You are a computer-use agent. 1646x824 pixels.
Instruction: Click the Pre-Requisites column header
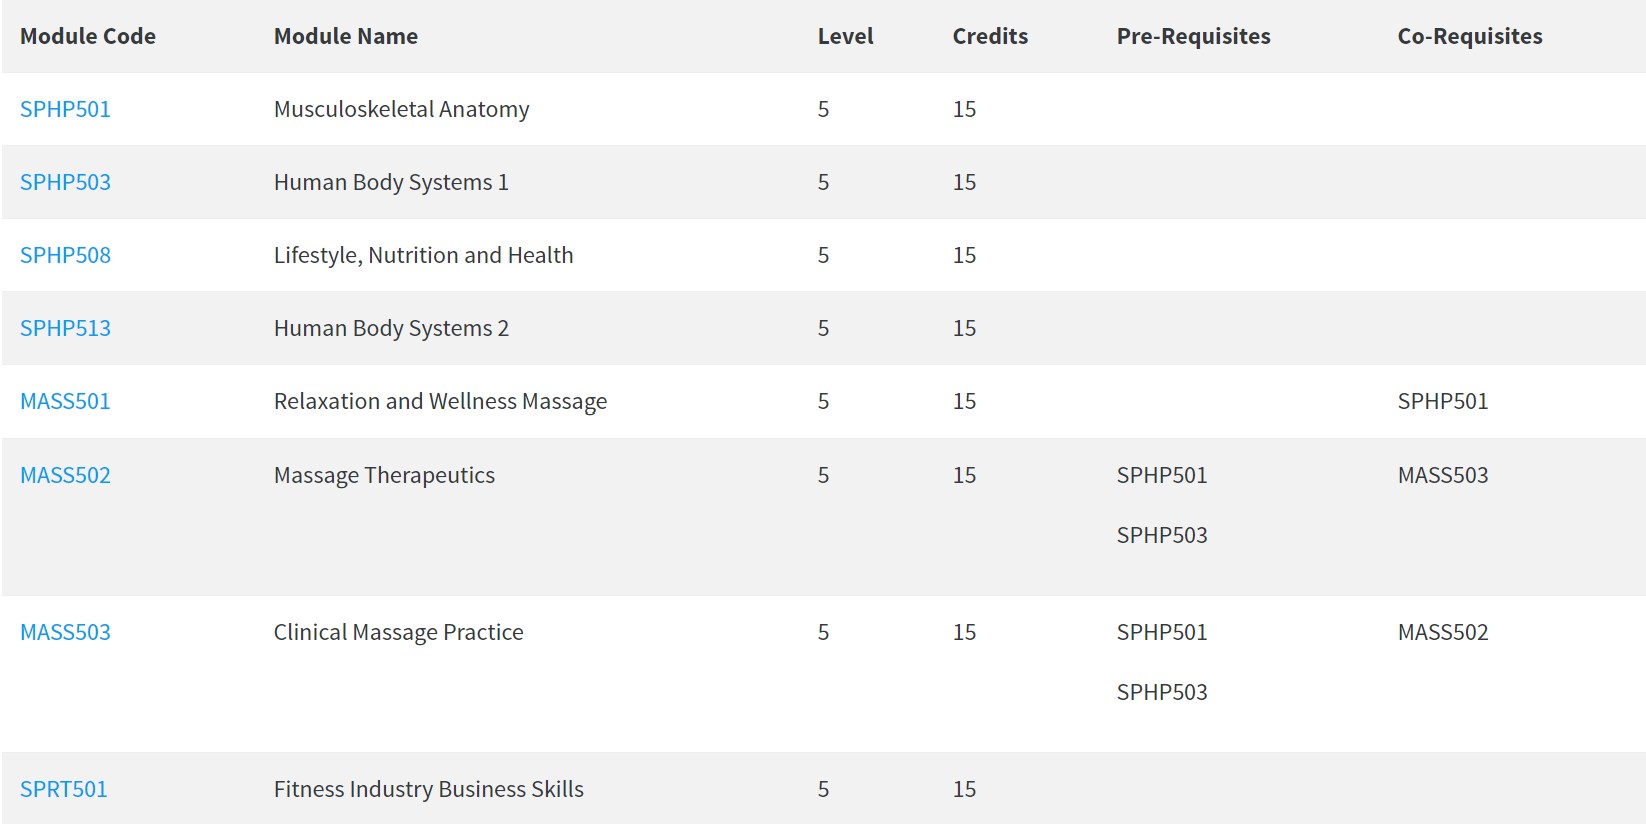pyautogui.click(x=1193, y=36)
